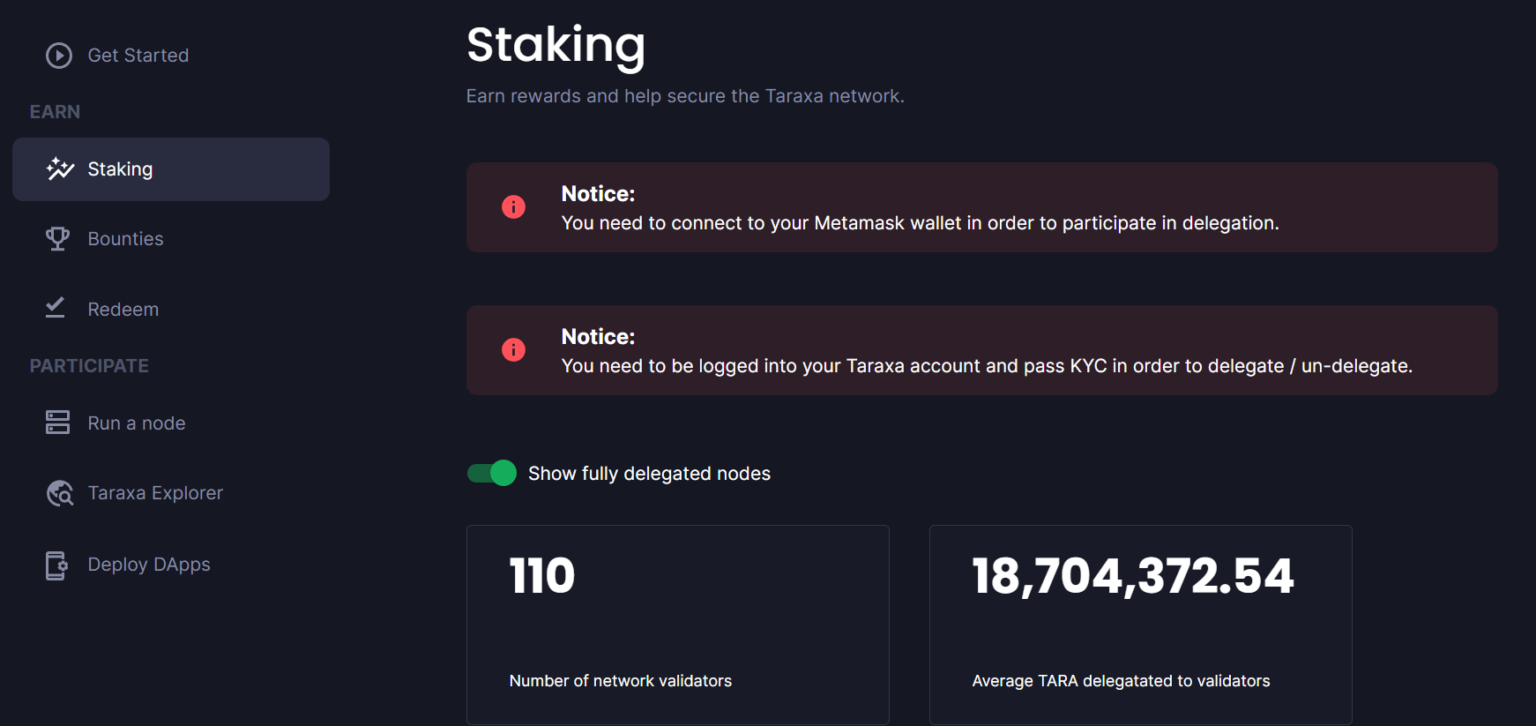Select the Get Started play icon
The height and width of the screenshot is (726, 1536).
click(58, 55)
